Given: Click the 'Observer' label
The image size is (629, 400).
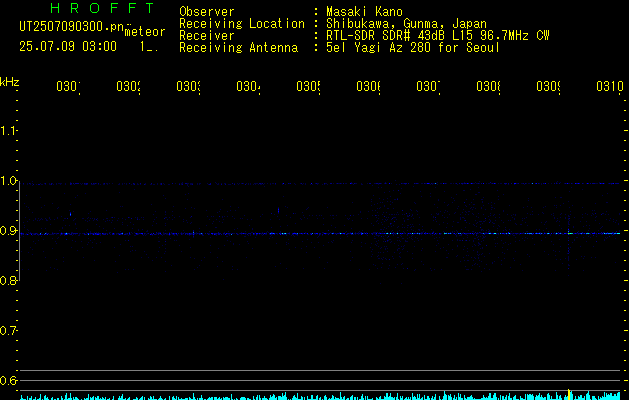Looking at the screenshot, I should tap(207, 12).
